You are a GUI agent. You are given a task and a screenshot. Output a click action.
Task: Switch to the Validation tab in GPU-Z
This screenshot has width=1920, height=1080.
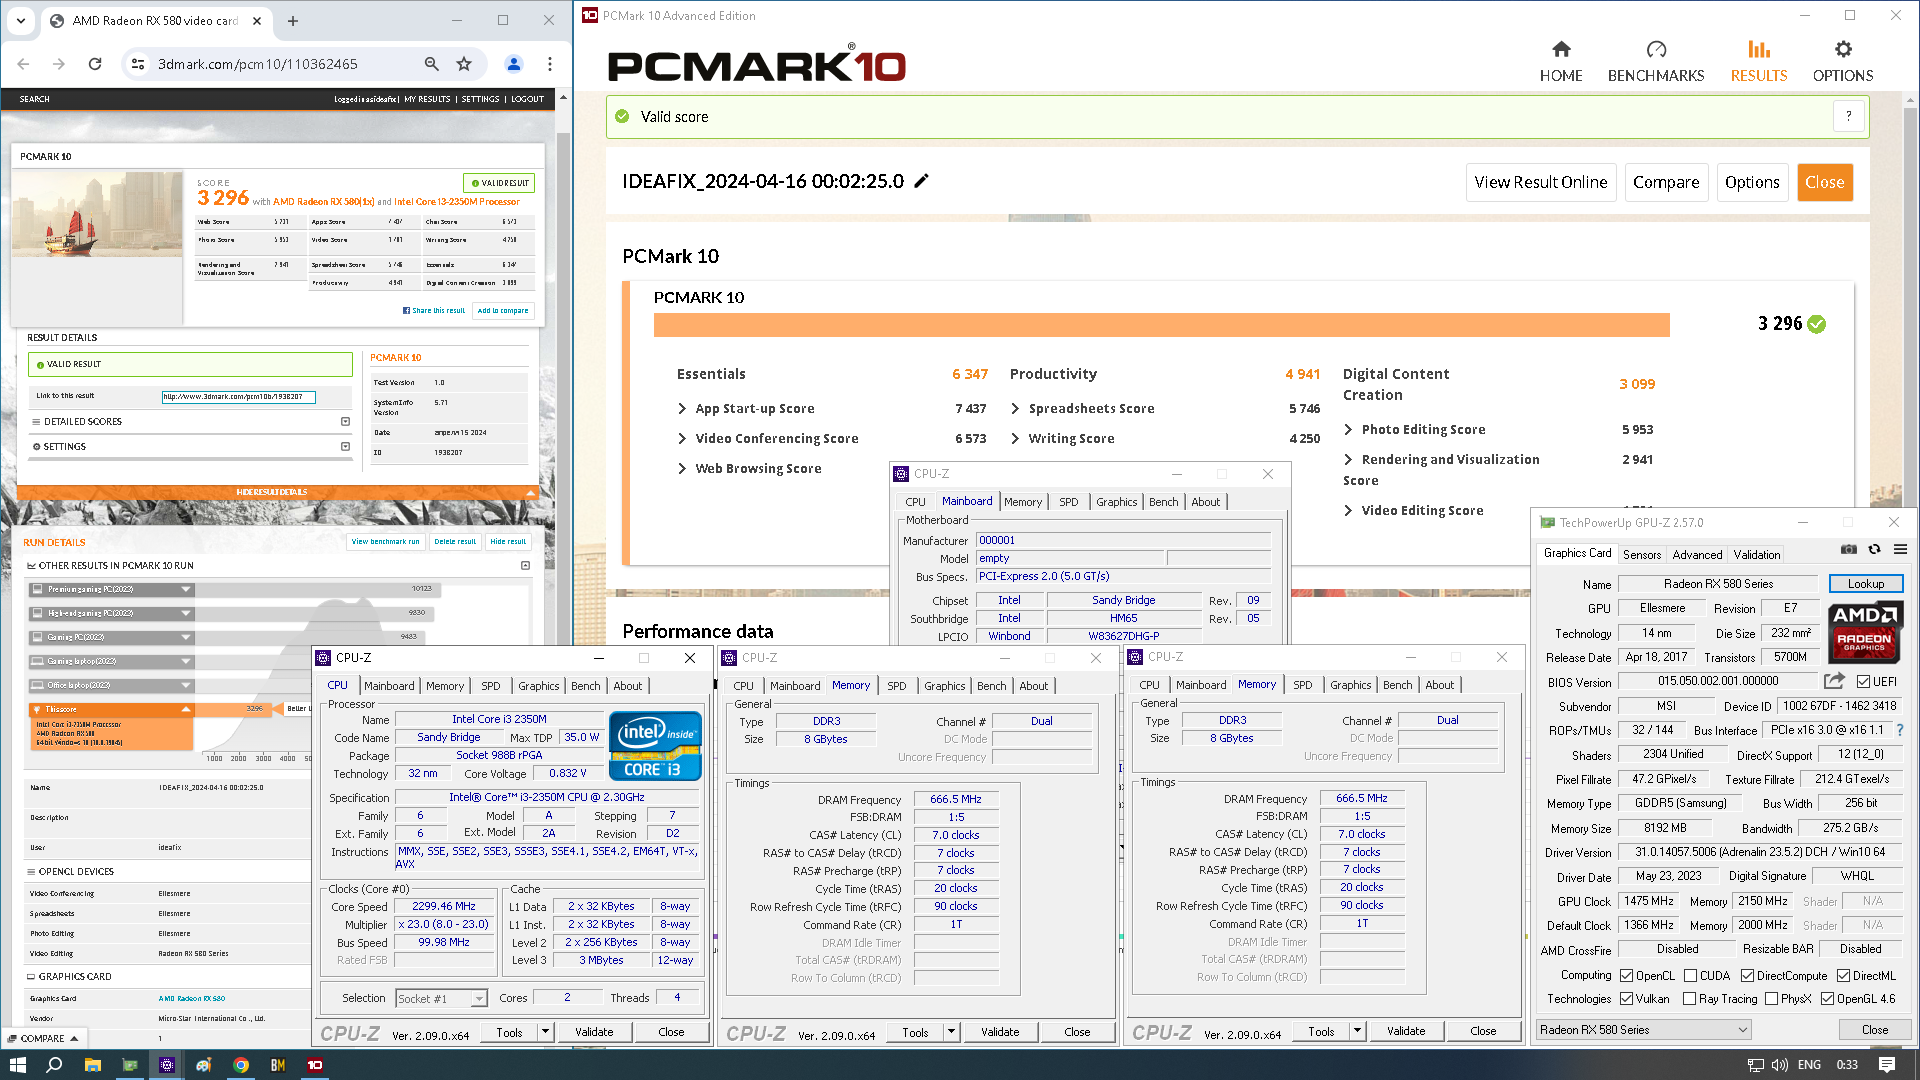coord(1757,554)
